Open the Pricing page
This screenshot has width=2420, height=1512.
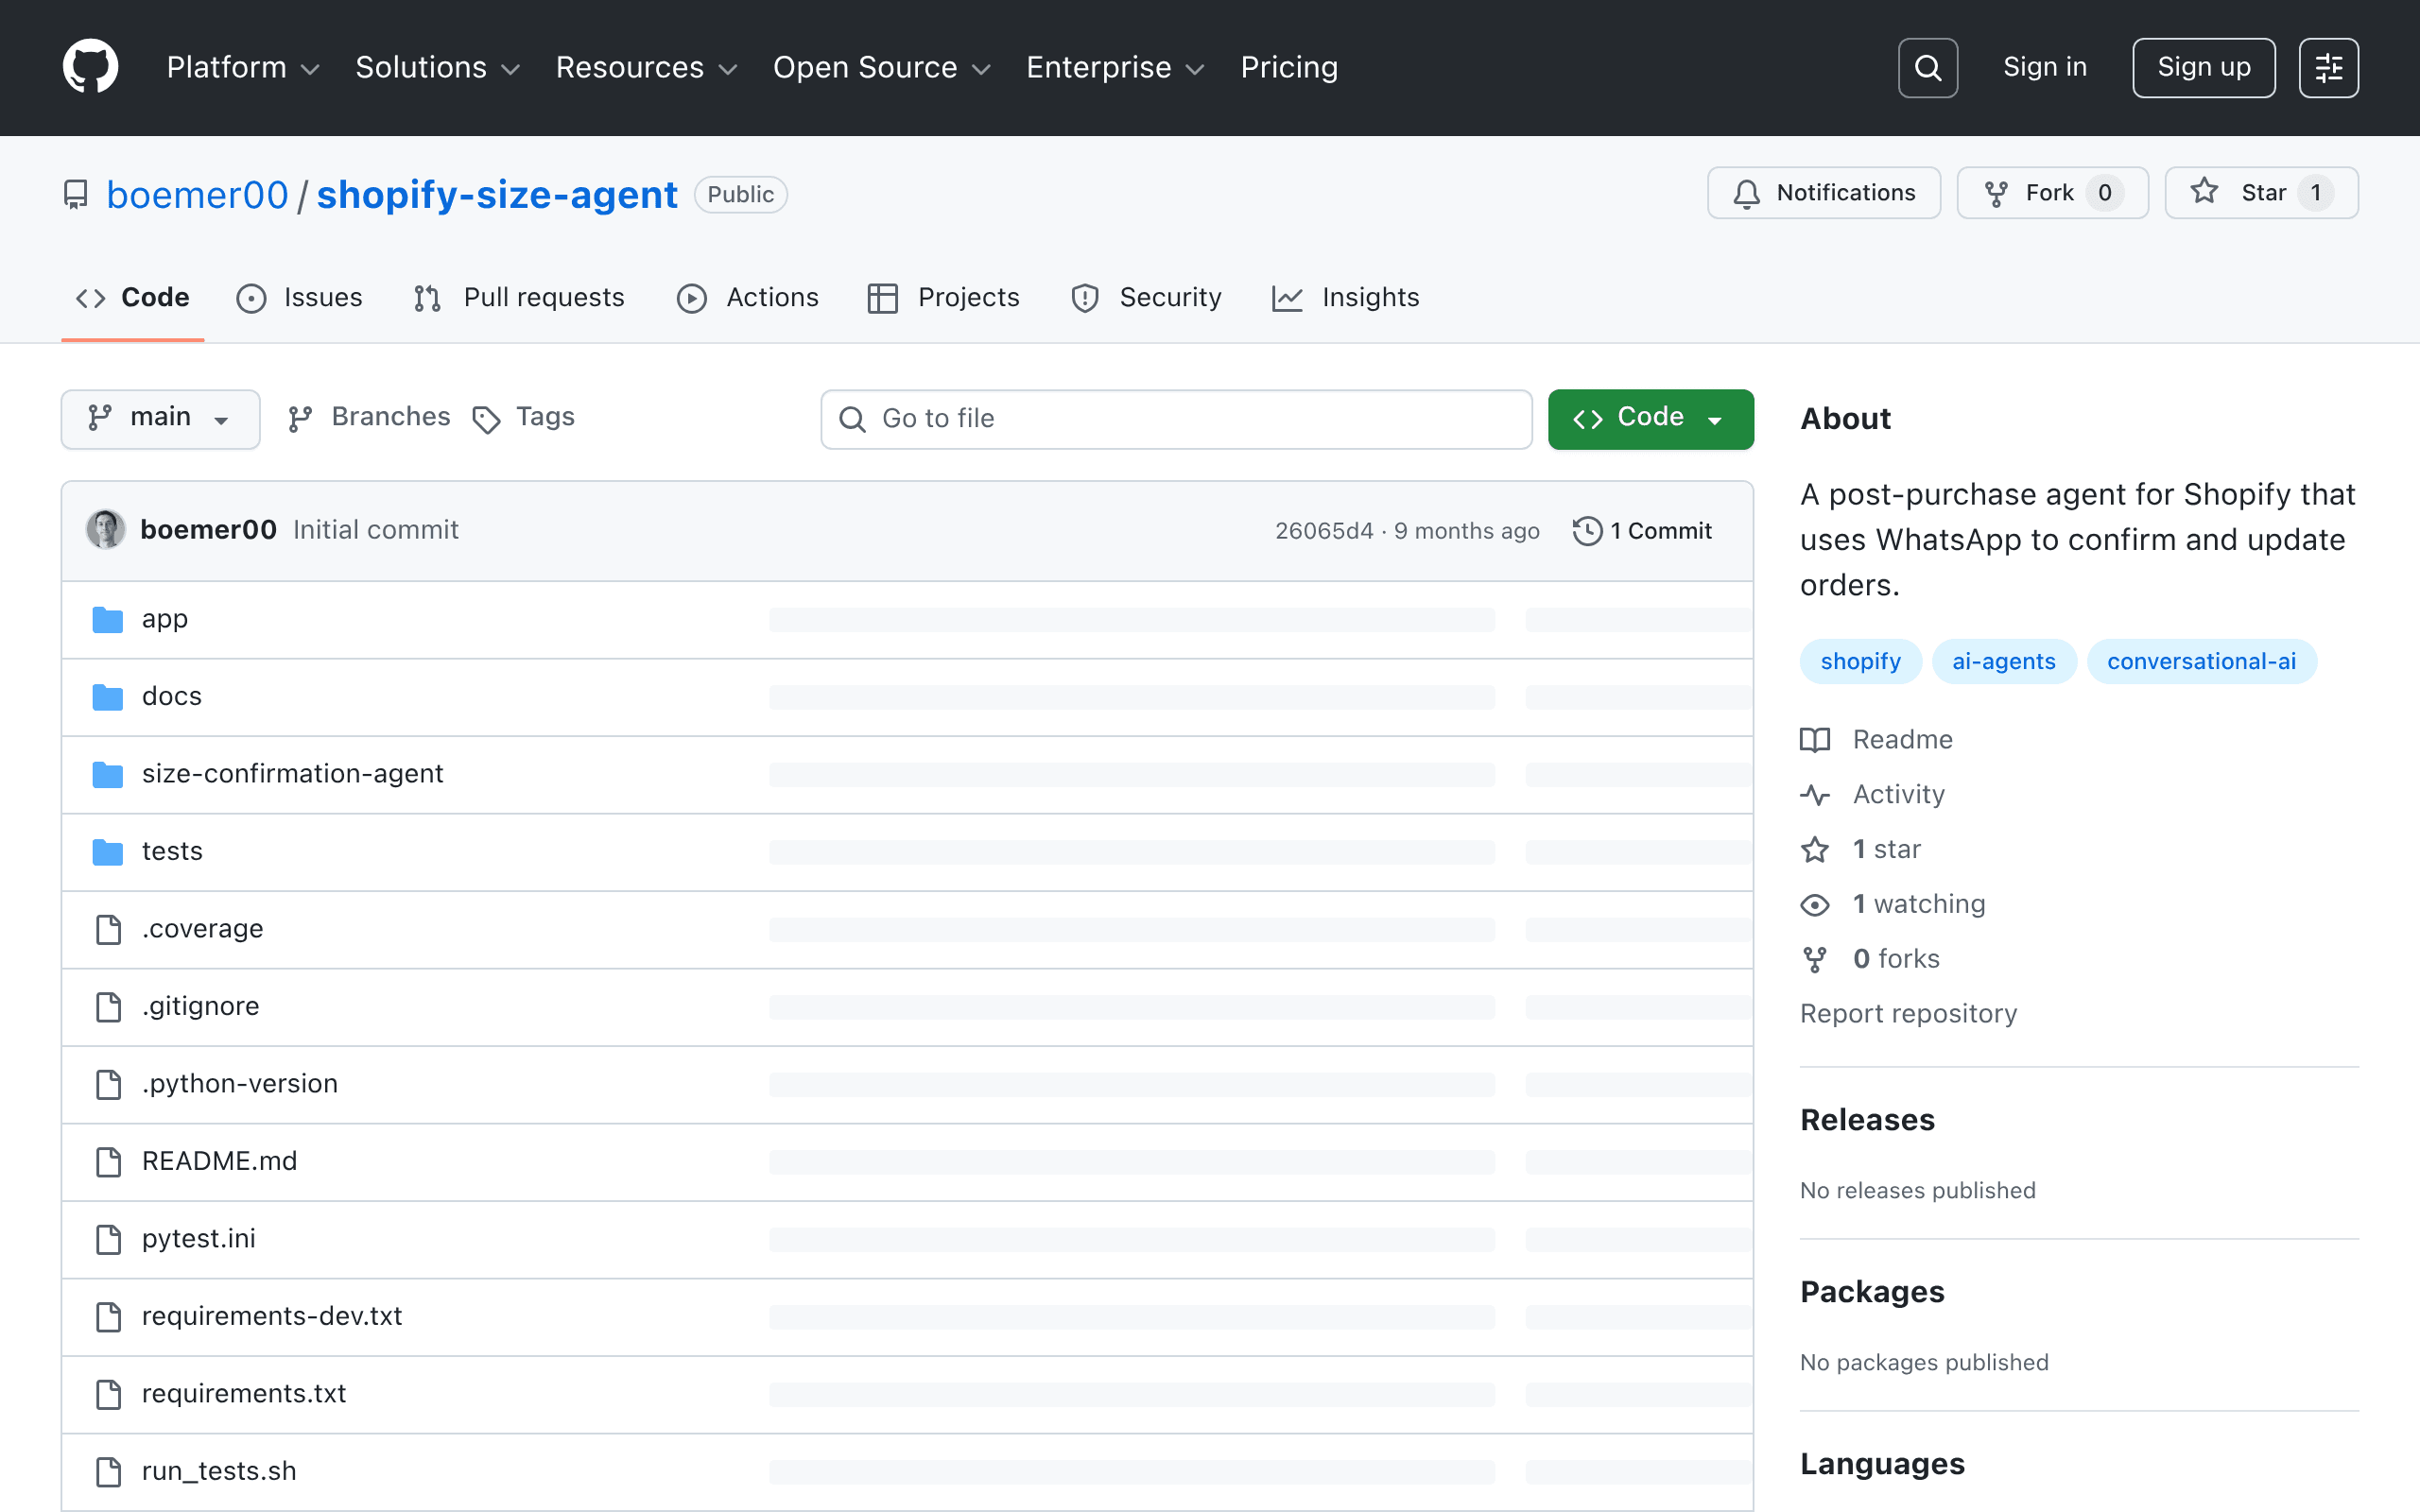click(1289, 67)
